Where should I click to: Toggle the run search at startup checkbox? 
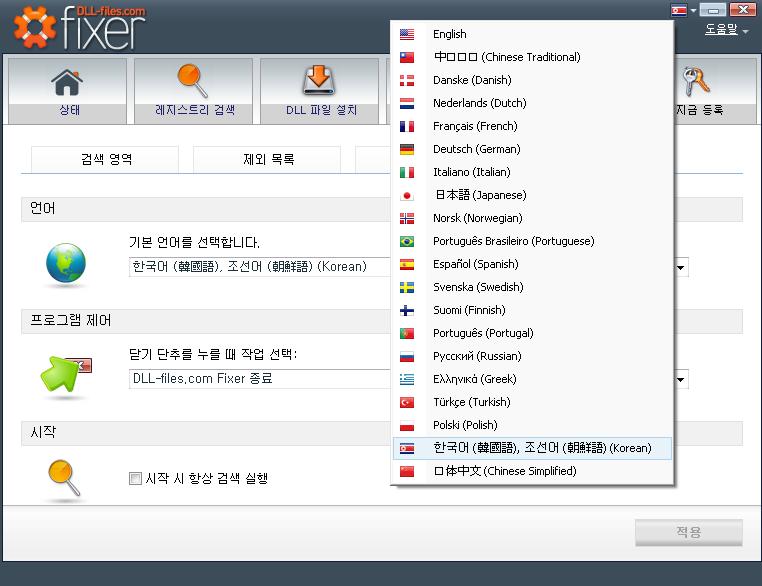pos(136,478)
